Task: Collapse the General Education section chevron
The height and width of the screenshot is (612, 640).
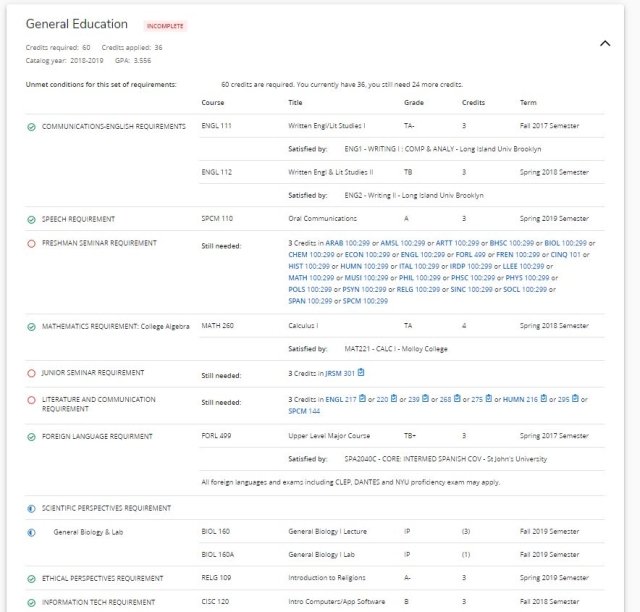Action: [604, 43]
